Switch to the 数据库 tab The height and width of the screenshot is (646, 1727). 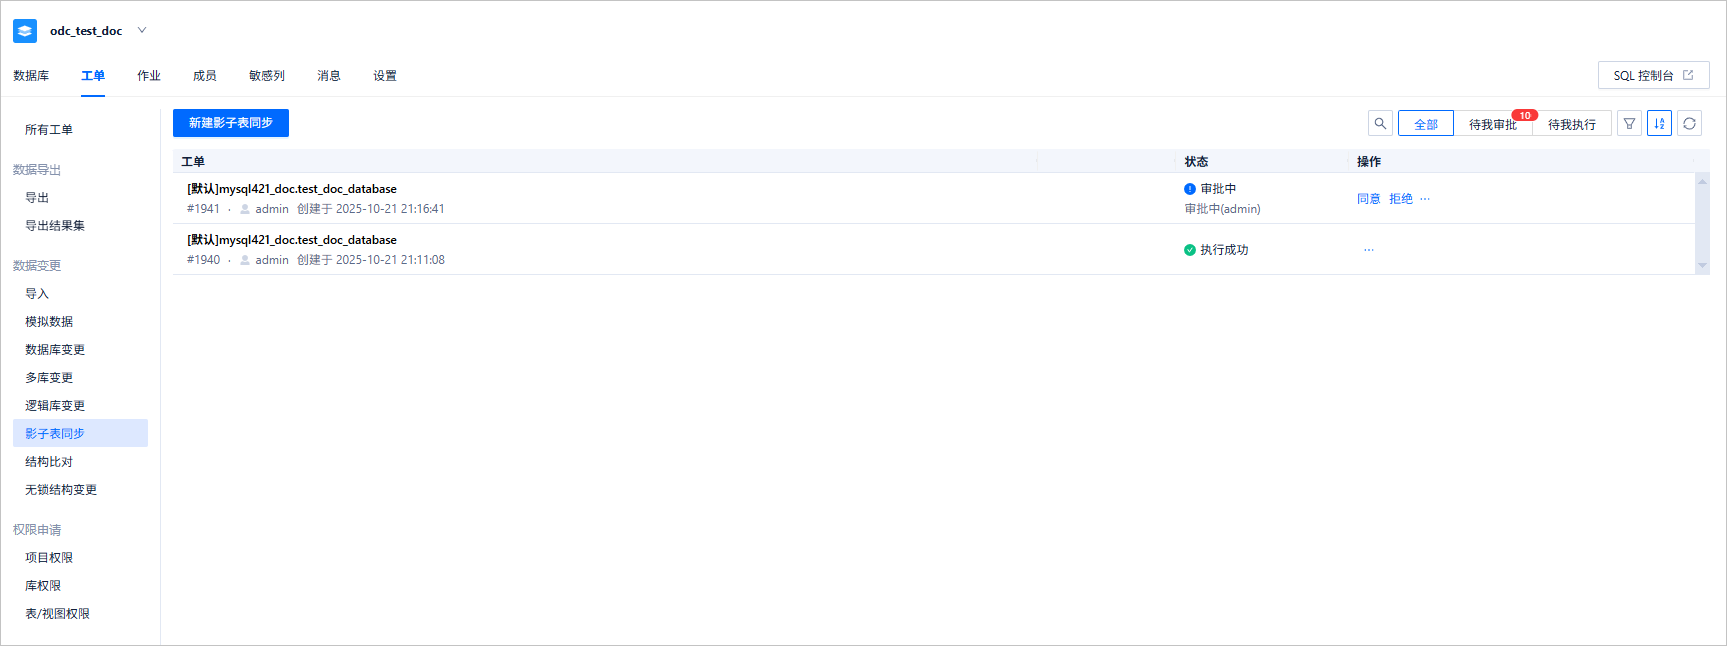[x=31, y=76]
